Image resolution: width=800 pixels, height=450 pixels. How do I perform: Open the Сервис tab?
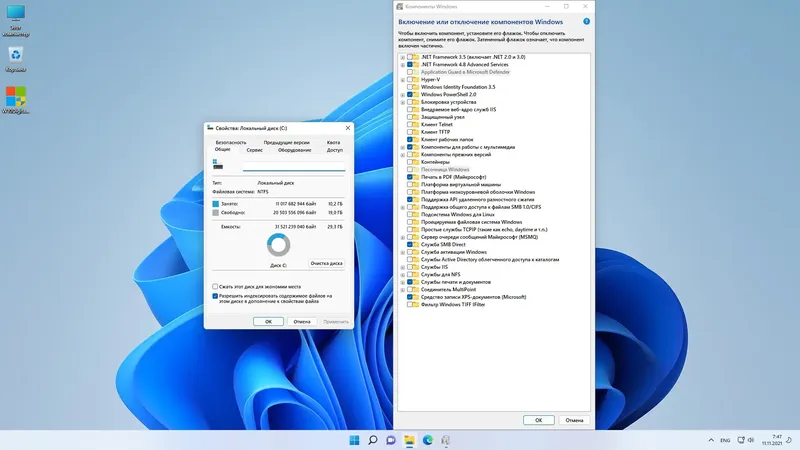pos(255,150)
